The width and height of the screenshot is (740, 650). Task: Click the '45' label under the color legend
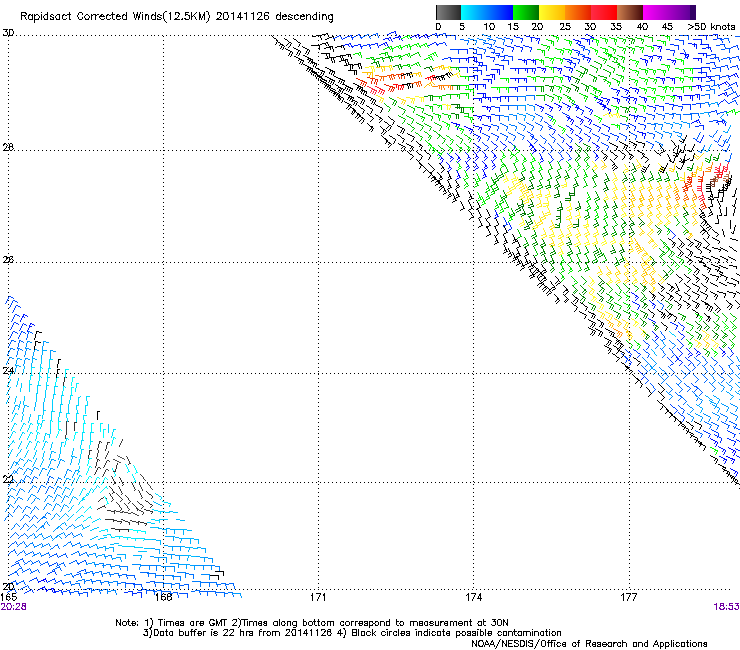667,26
